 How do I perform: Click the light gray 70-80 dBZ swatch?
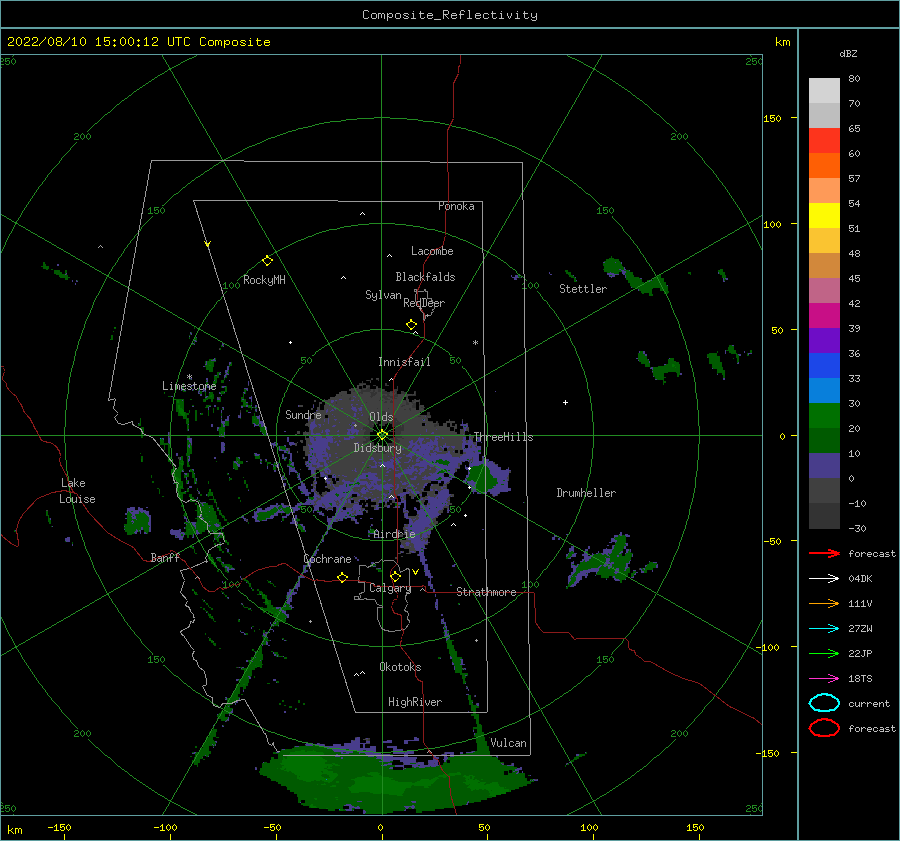(824, 91)
